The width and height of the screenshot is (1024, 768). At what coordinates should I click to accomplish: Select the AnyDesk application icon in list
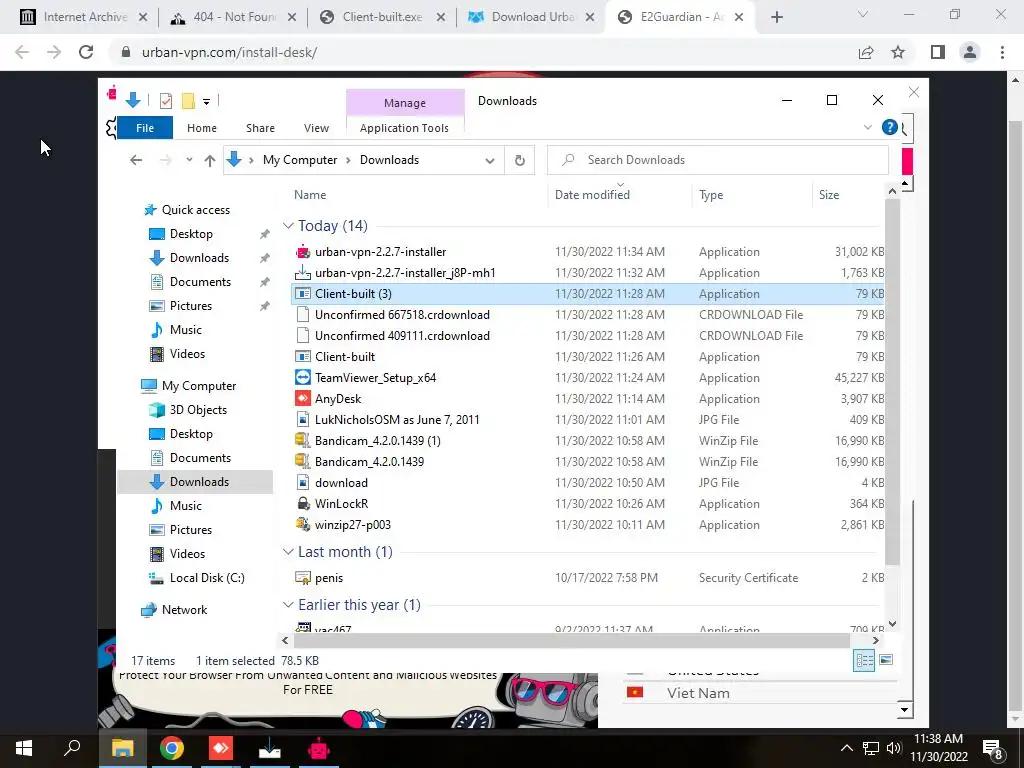coord(302,398)
